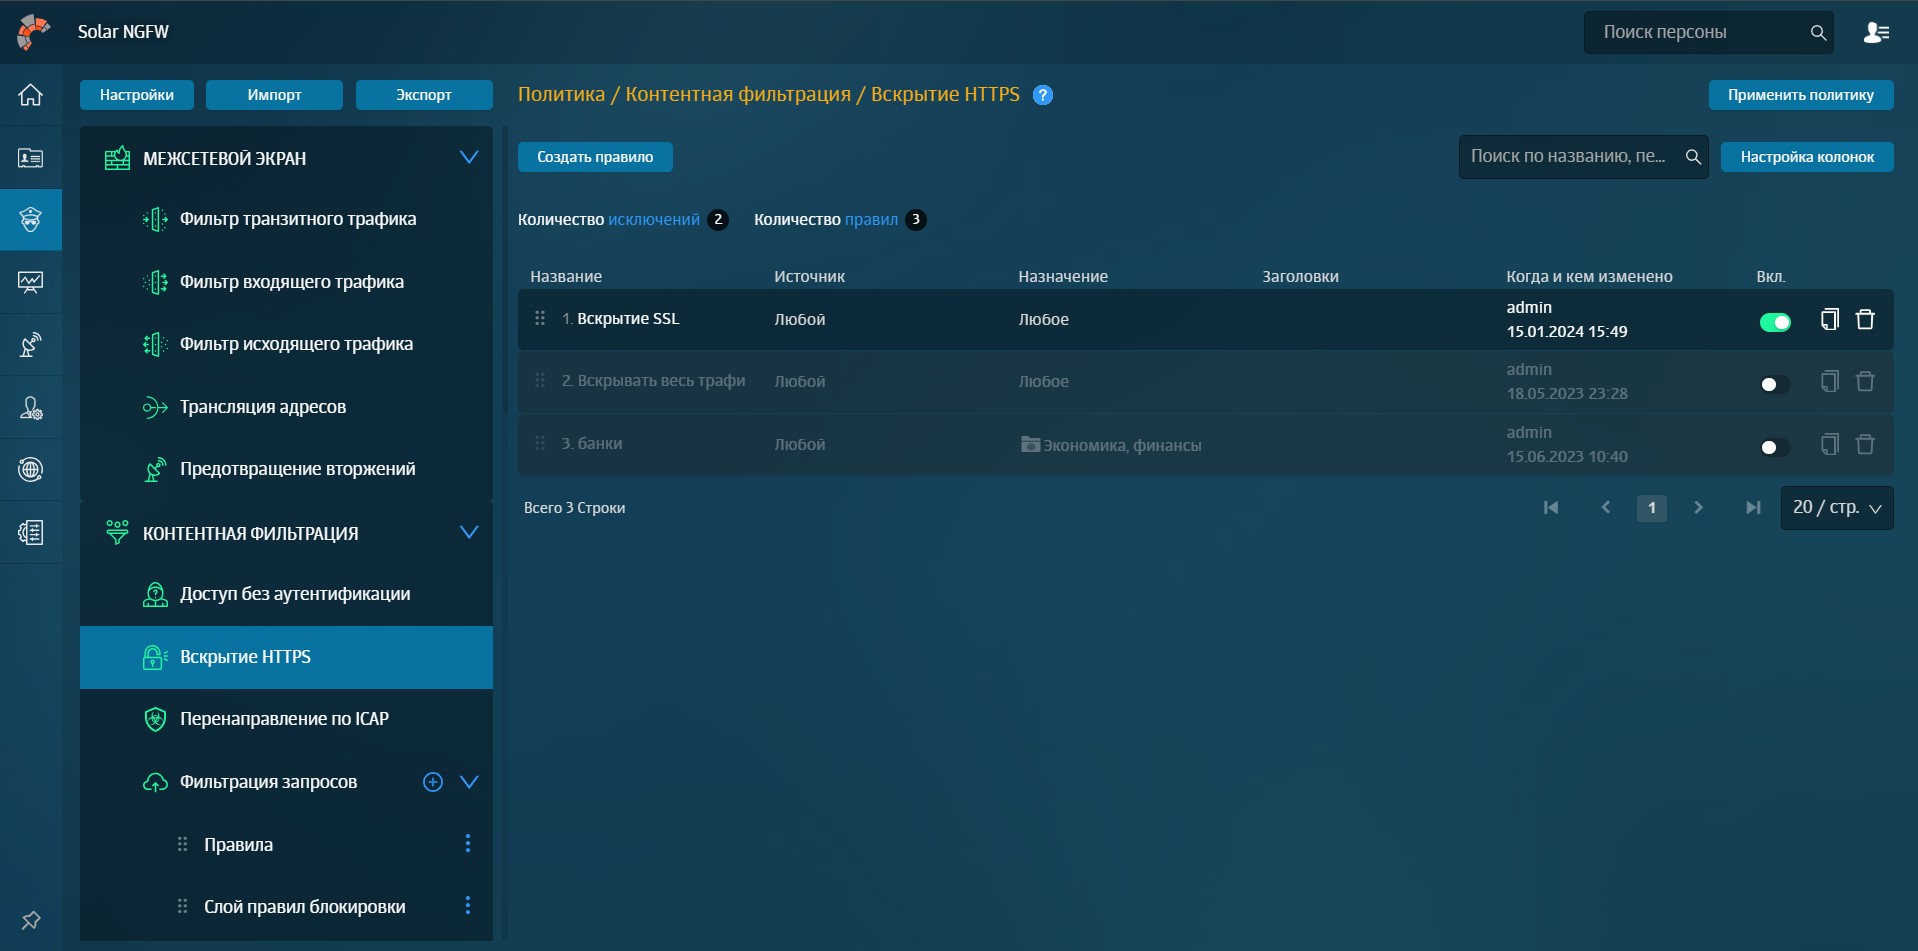The width and height of the screenshot is (1918, 951).
Task: Open the исключений link
Action: pyautogui.click(x=654, y=220)
